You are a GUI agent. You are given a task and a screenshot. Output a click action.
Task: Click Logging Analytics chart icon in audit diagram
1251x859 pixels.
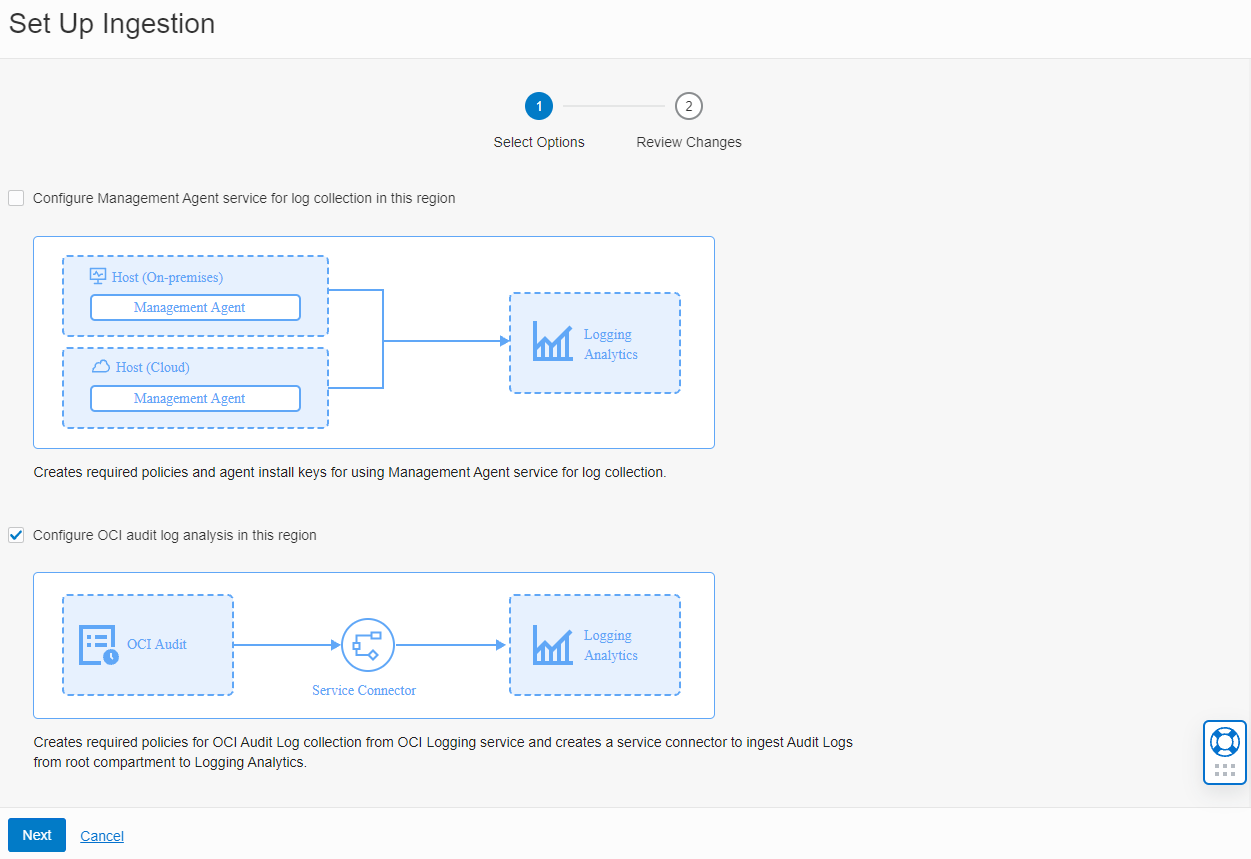pyautogui.click(x=552, y=645)
